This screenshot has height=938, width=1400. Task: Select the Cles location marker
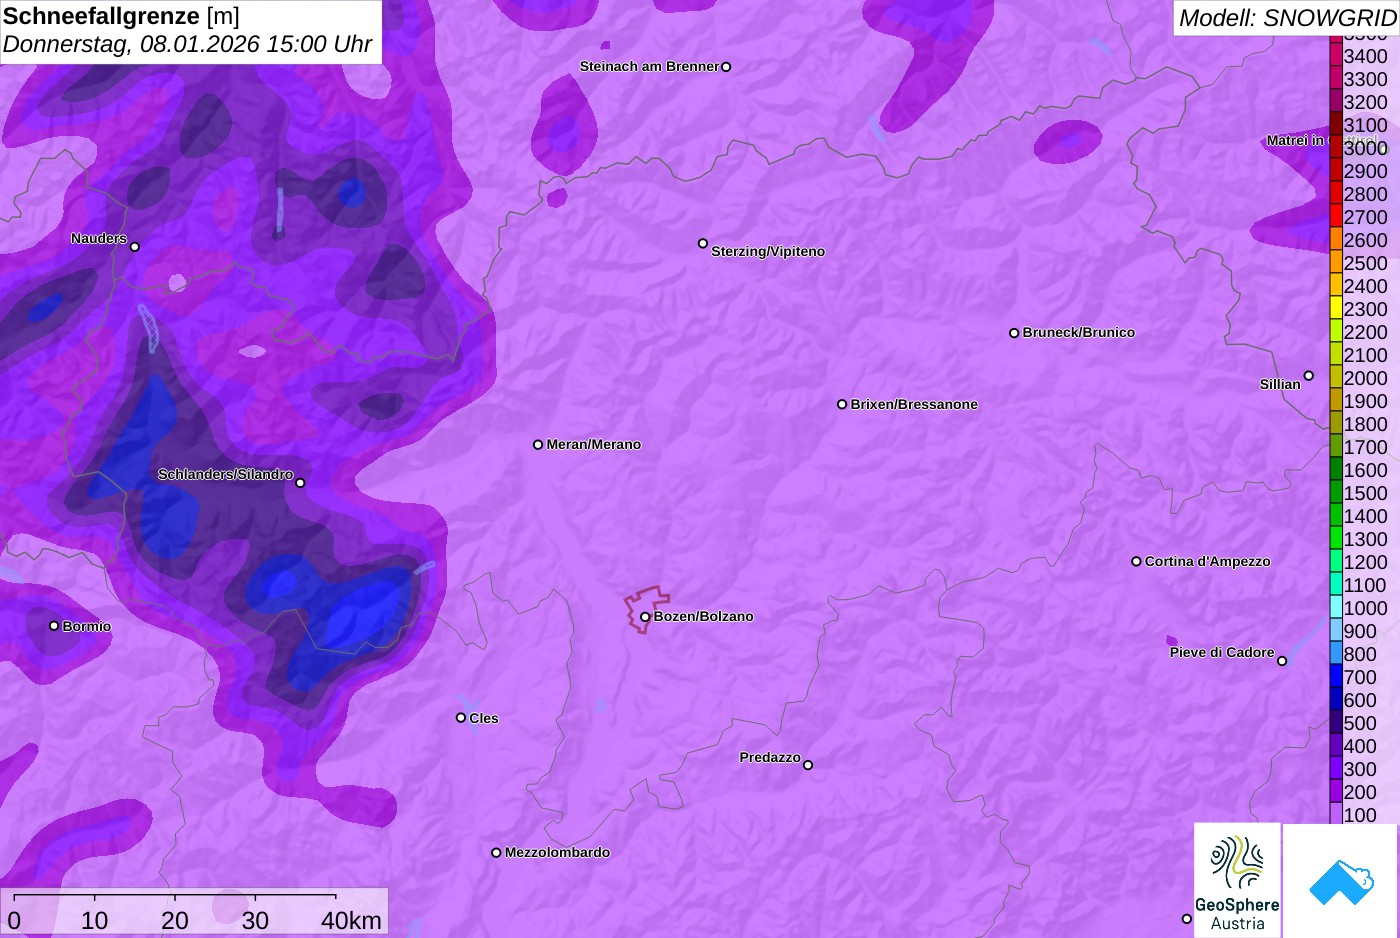461,717
